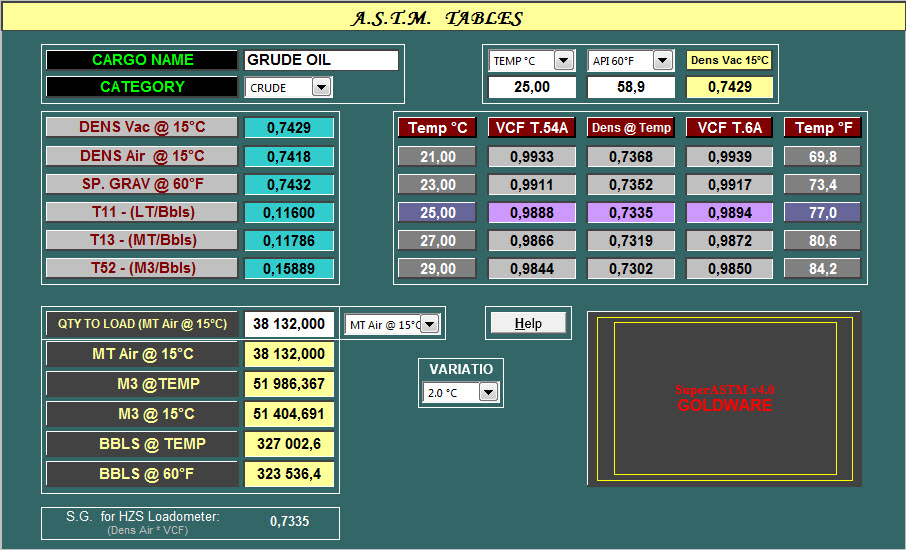Viewport: 906px width, 550px height.
Task: Click the DENS Vac @ 15°C label
Action: pyautogui.click(x=142, y=128)
